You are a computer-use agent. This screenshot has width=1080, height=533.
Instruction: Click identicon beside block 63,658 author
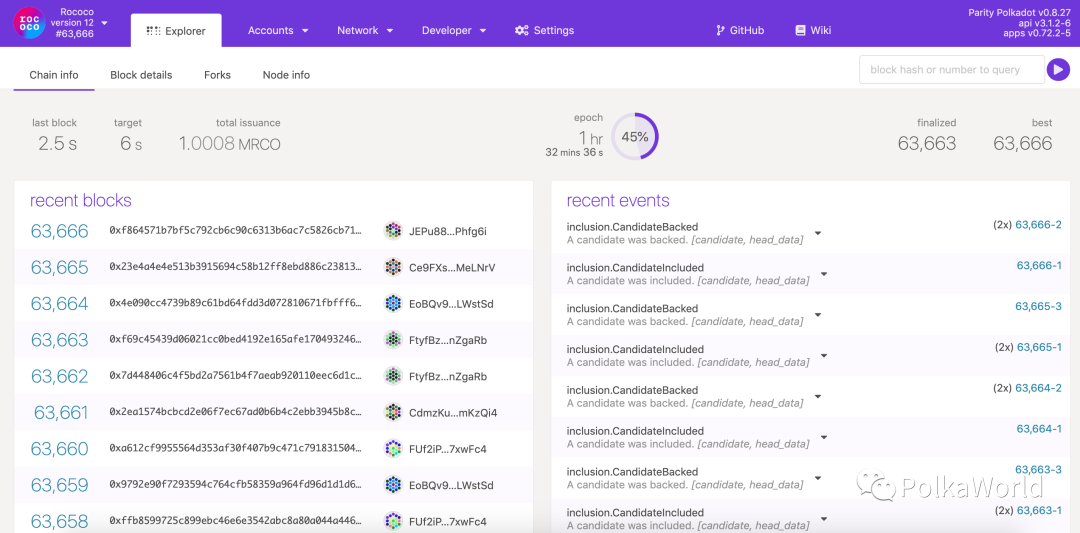[x=393, y=521]
